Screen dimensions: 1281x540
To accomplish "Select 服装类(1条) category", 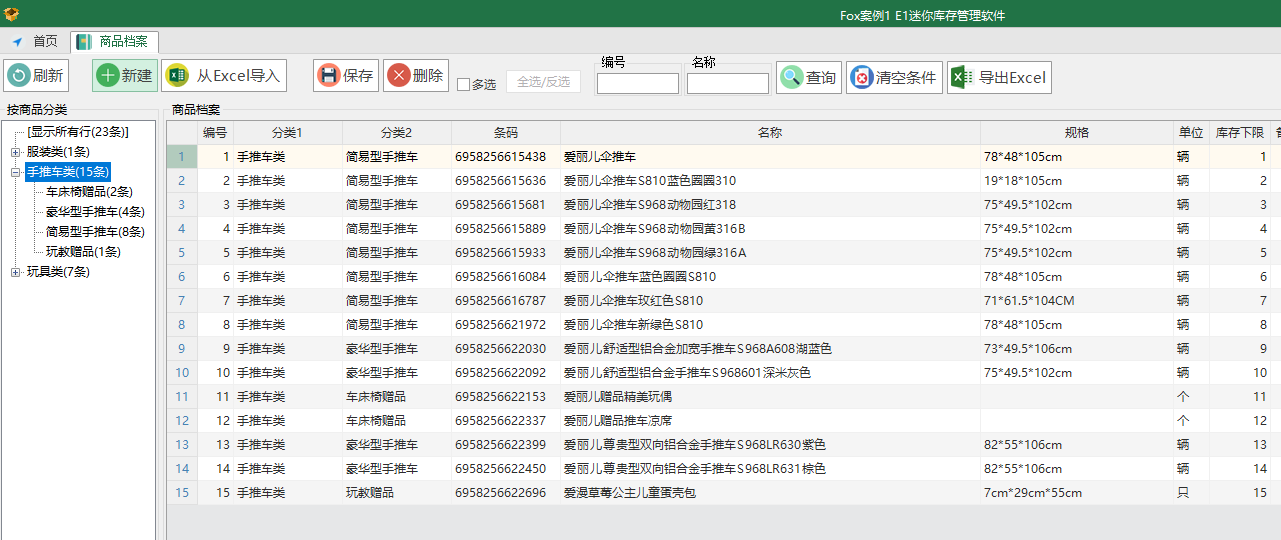I will (58, 152).
